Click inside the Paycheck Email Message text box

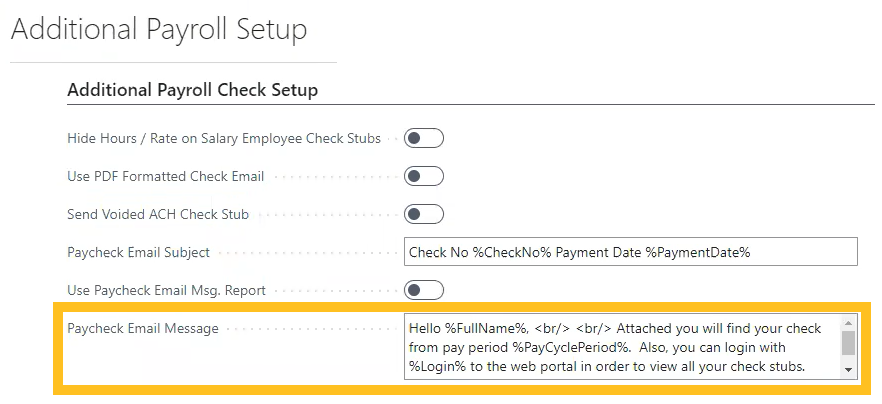(622, 347)
